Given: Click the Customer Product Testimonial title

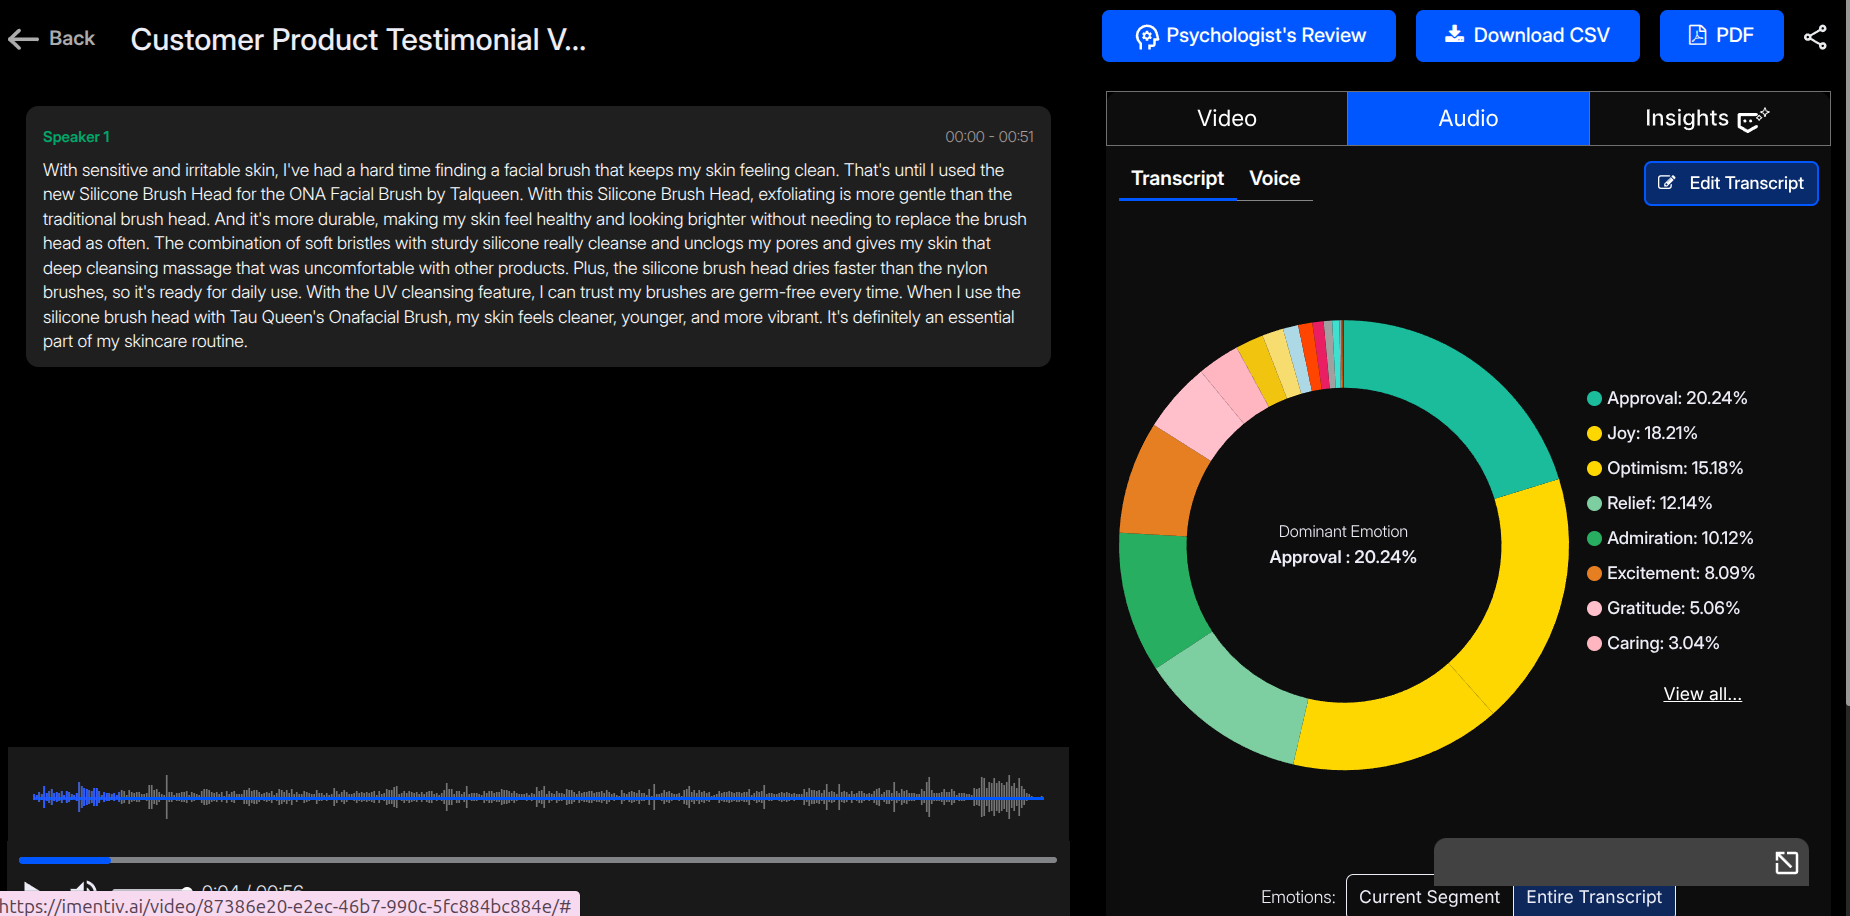Looking at the screenshot, I should point(358,39).
